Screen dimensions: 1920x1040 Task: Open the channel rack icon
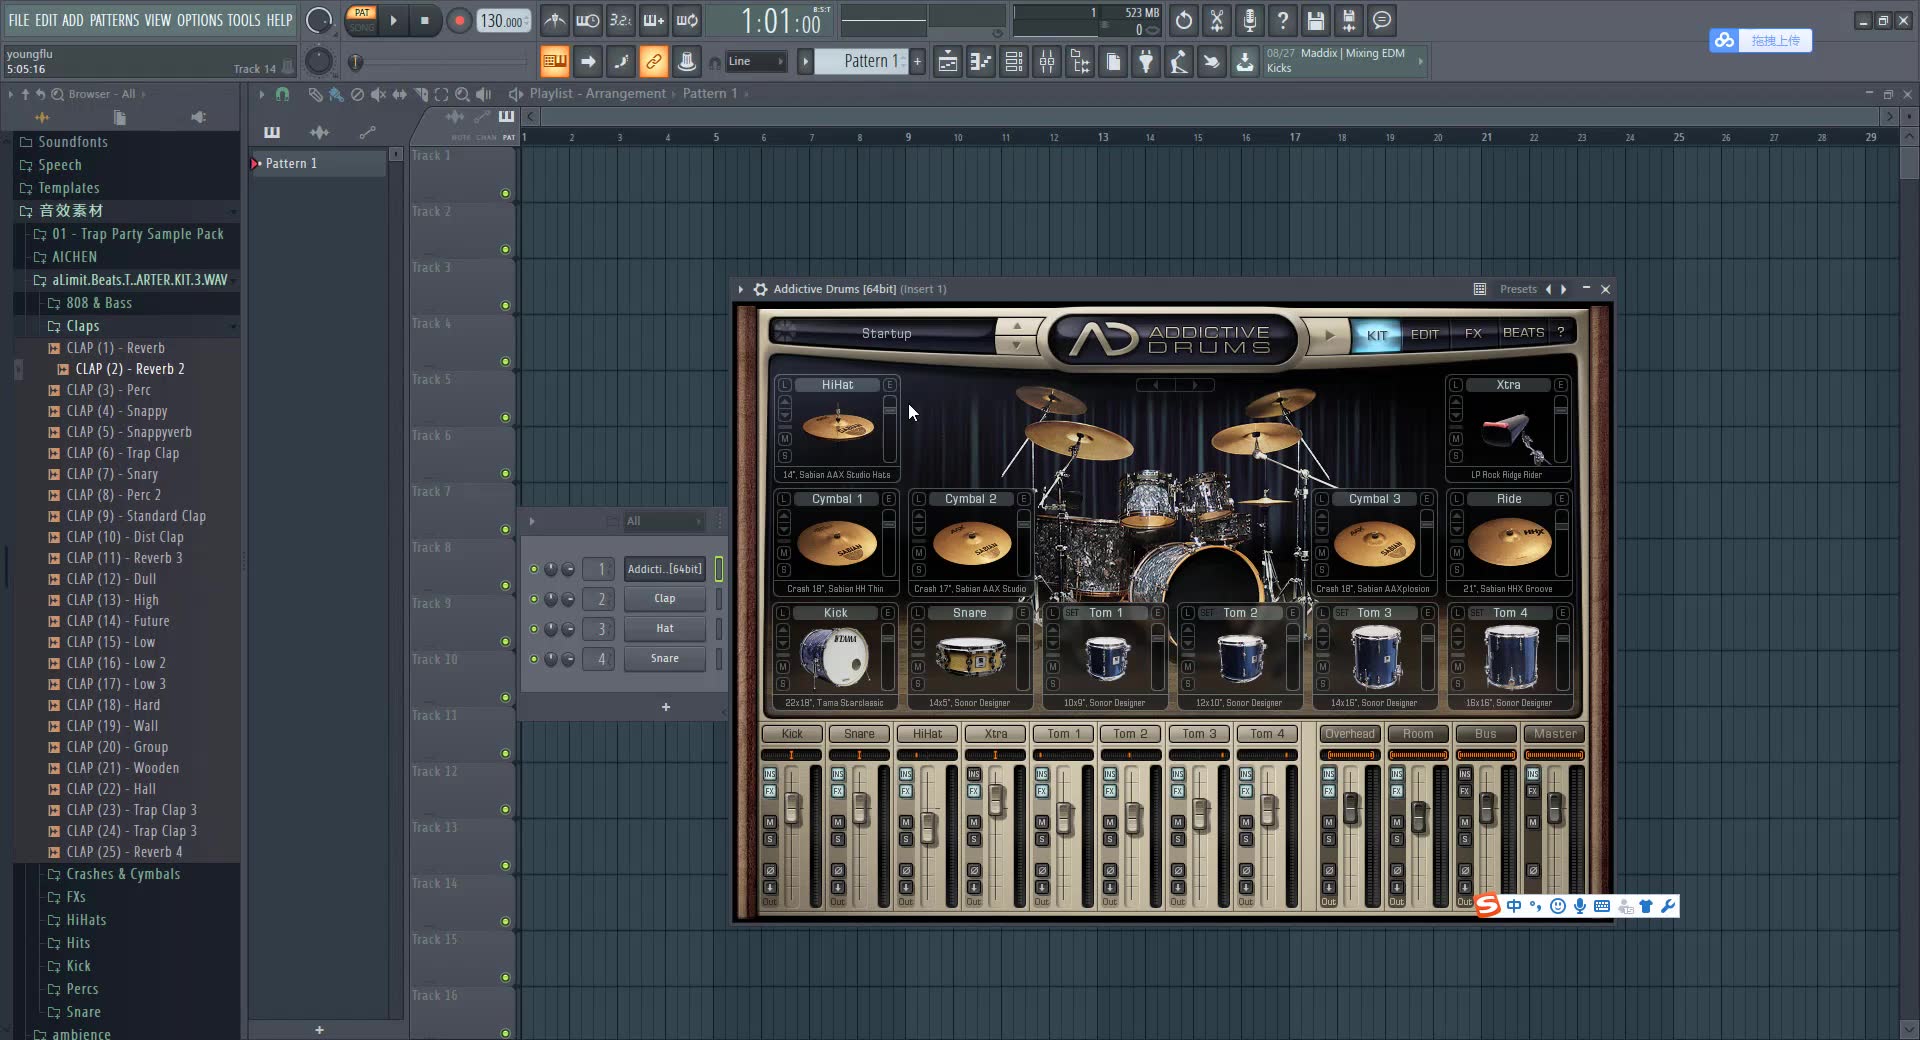click(x=1014, y=62)
